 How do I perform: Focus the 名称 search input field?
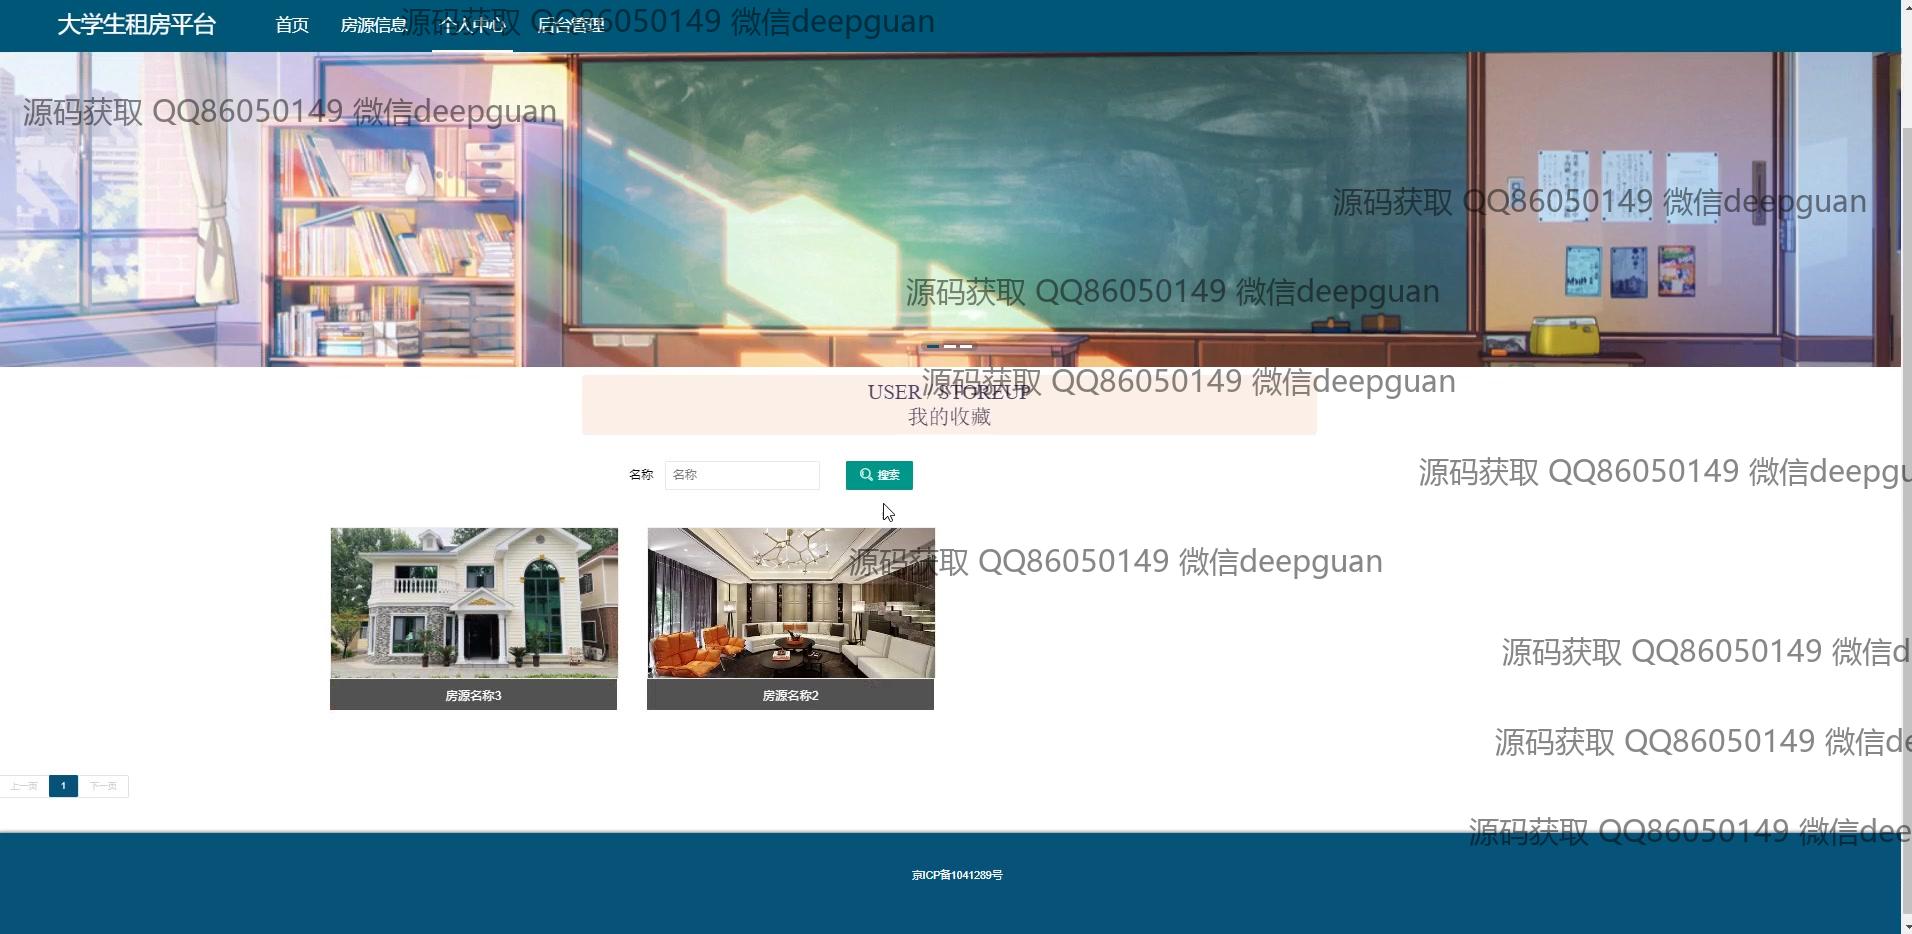(742, 475)
